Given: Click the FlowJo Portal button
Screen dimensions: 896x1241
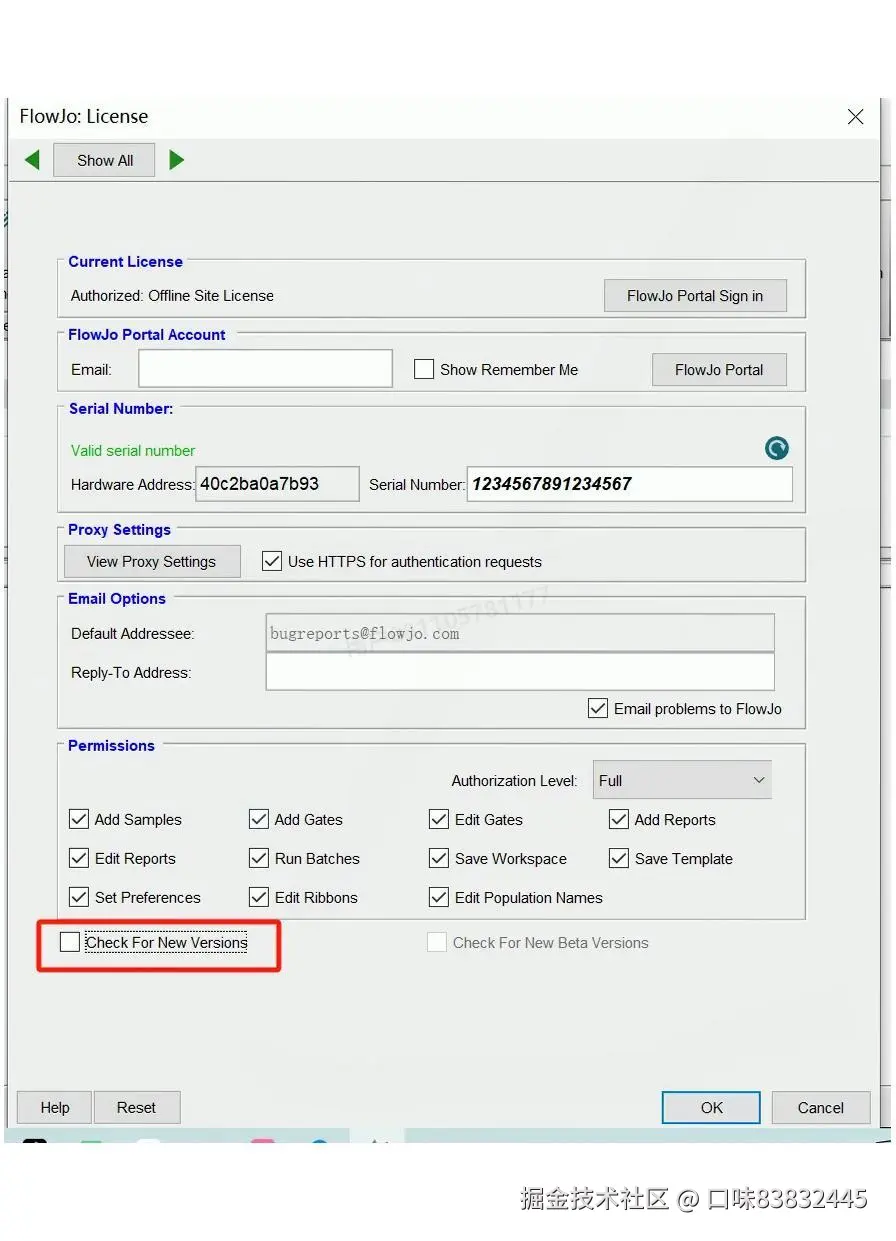Looking at the screenshot, I should tap(718, 370).
